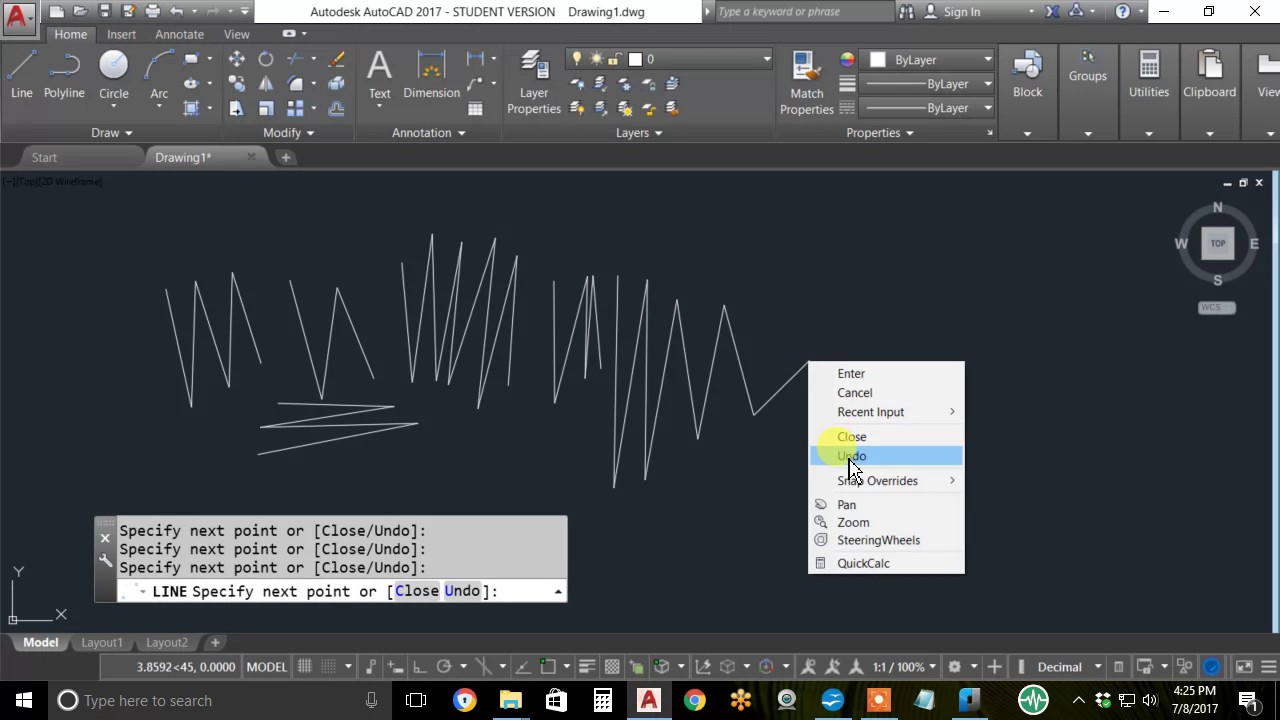Click the Hatch tool icon in Draw panel
The height and width of the screenshot is (720, 1280).
191,108
